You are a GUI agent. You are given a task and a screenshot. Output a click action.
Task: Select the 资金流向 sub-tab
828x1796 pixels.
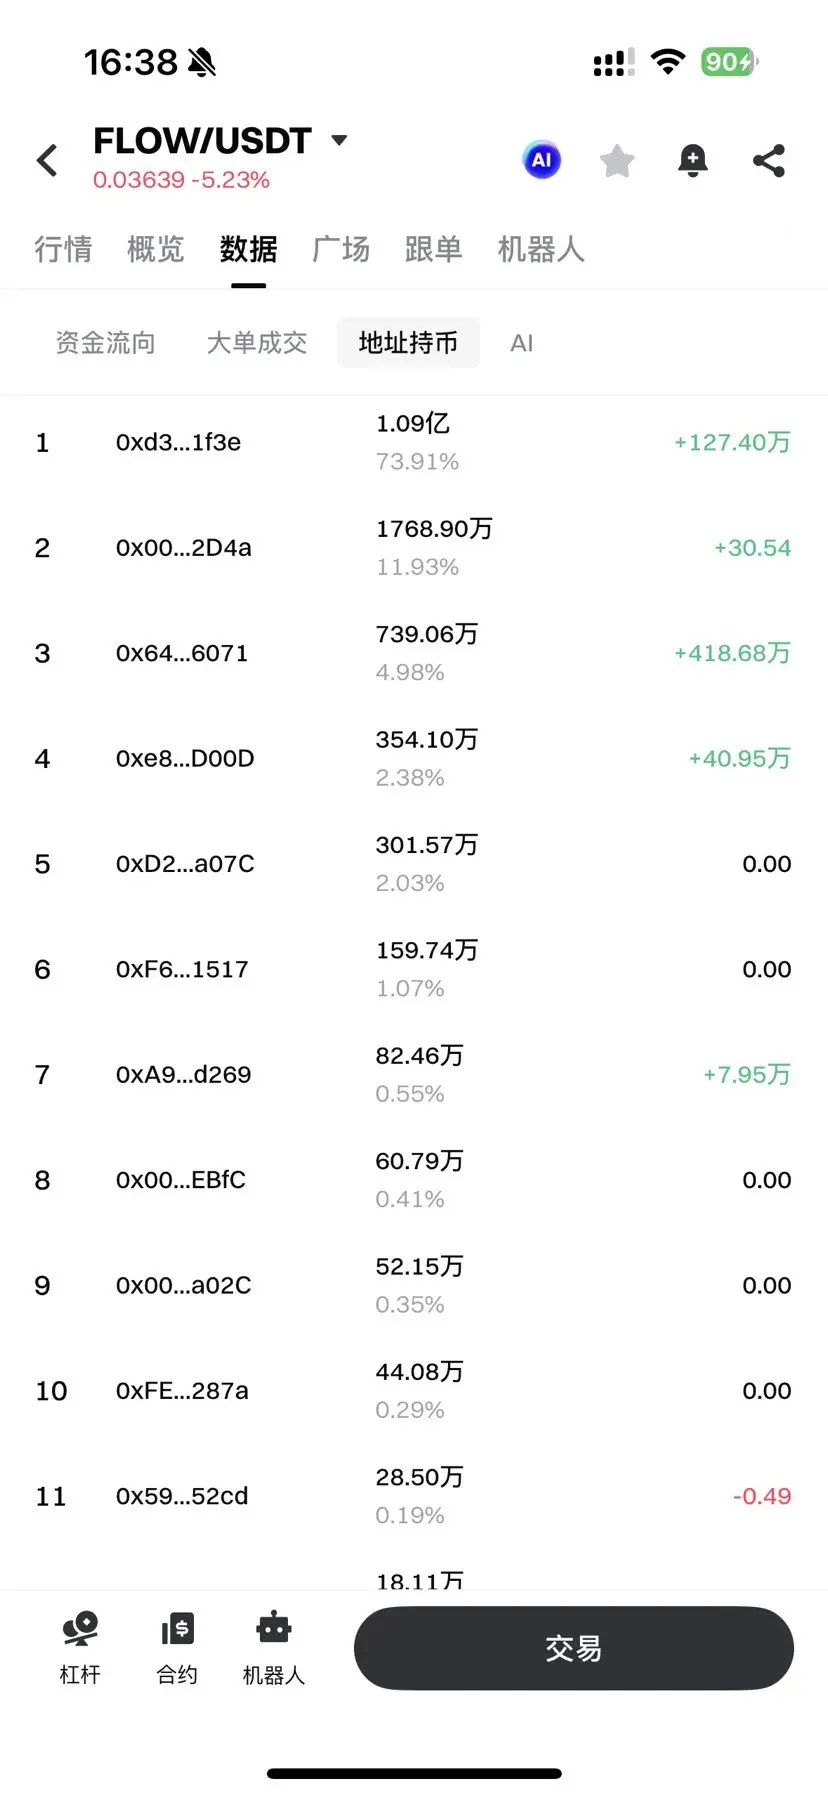click(105, 343)
